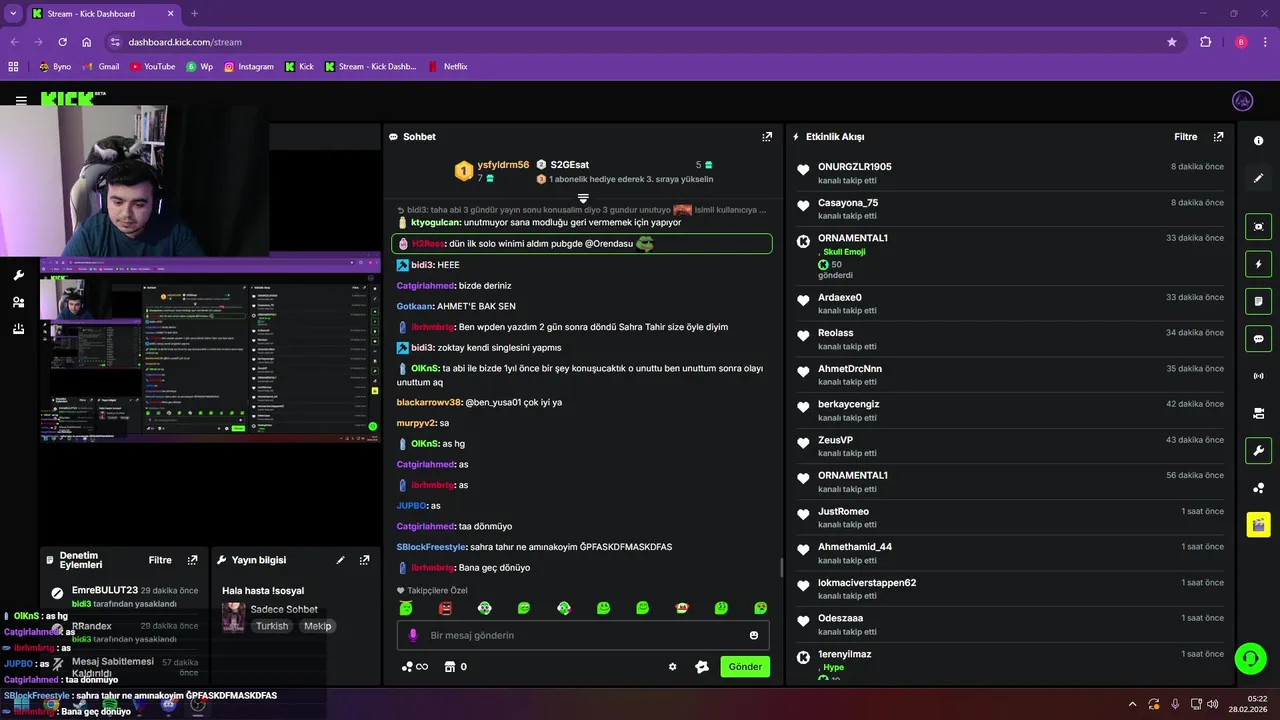Viewport: 1280px width, 720px height.
Task: Toggle the activity feed lightning icon
Action: 1258,264
